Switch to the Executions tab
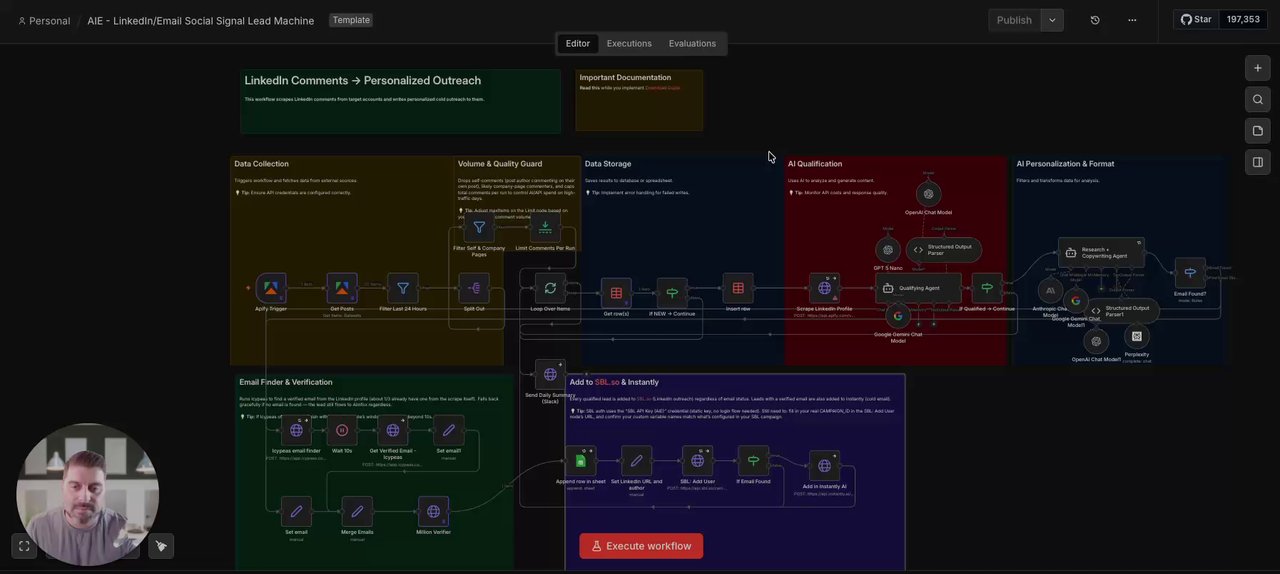1280x574 pixels. point(629,43)
